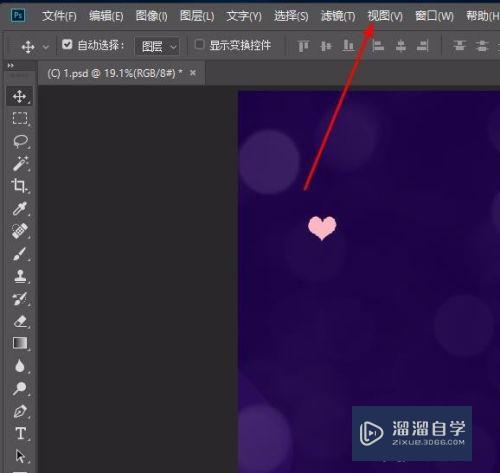Select the Path Selection tool
The width and height of the screenshot is (500, 473).
[20, 456]
